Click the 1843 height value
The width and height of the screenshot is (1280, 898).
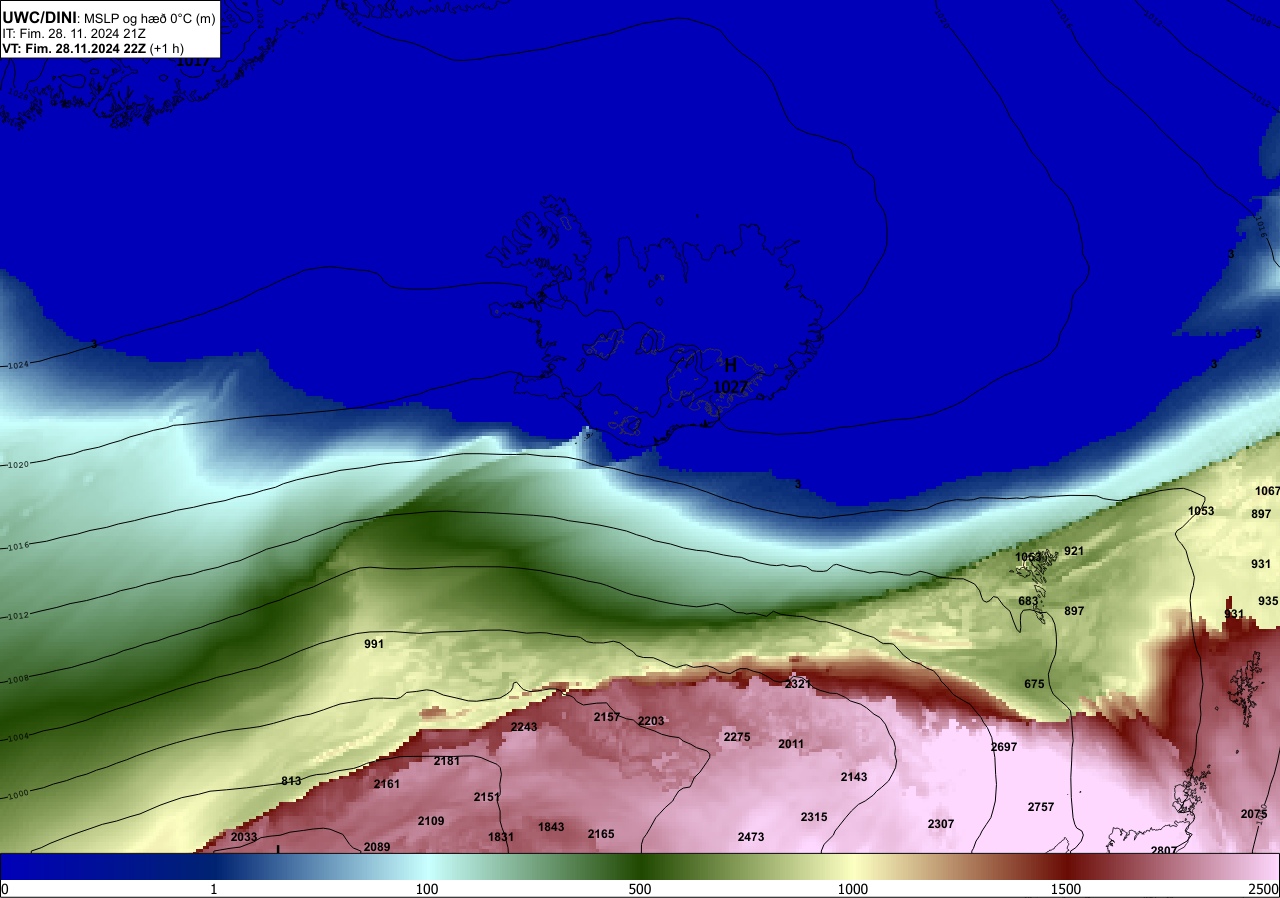click(x=551, y=827)
